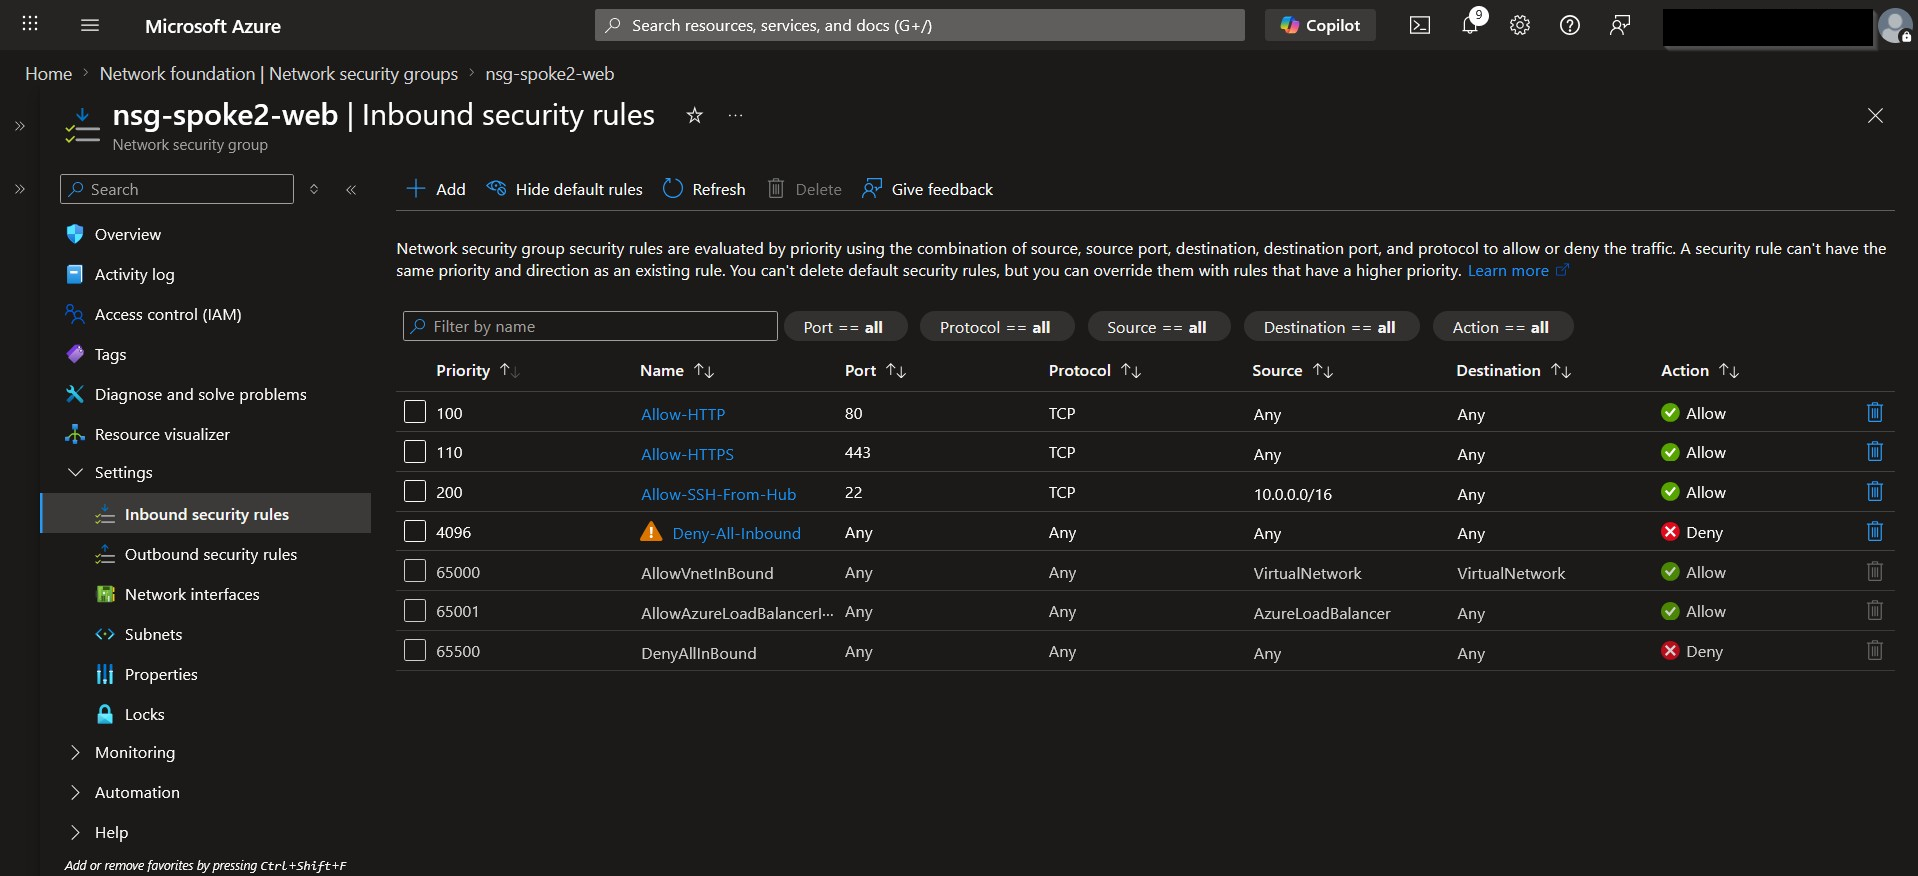
Task: Tick the checkbox for priority 4096 rule
Action: [415, 531]
